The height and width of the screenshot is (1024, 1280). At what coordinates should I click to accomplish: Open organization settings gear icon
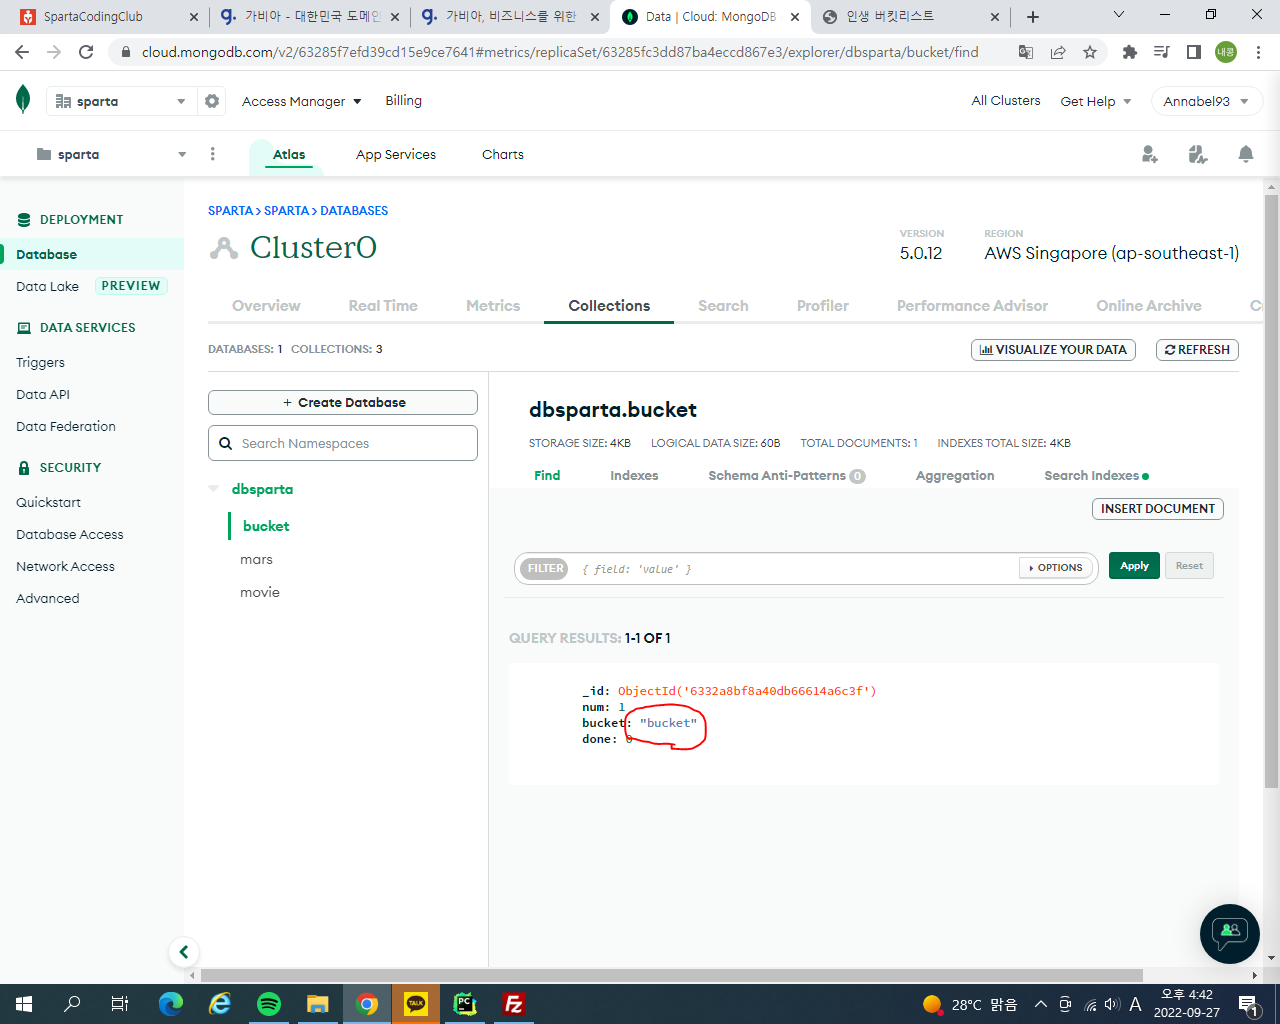[212, 101]
